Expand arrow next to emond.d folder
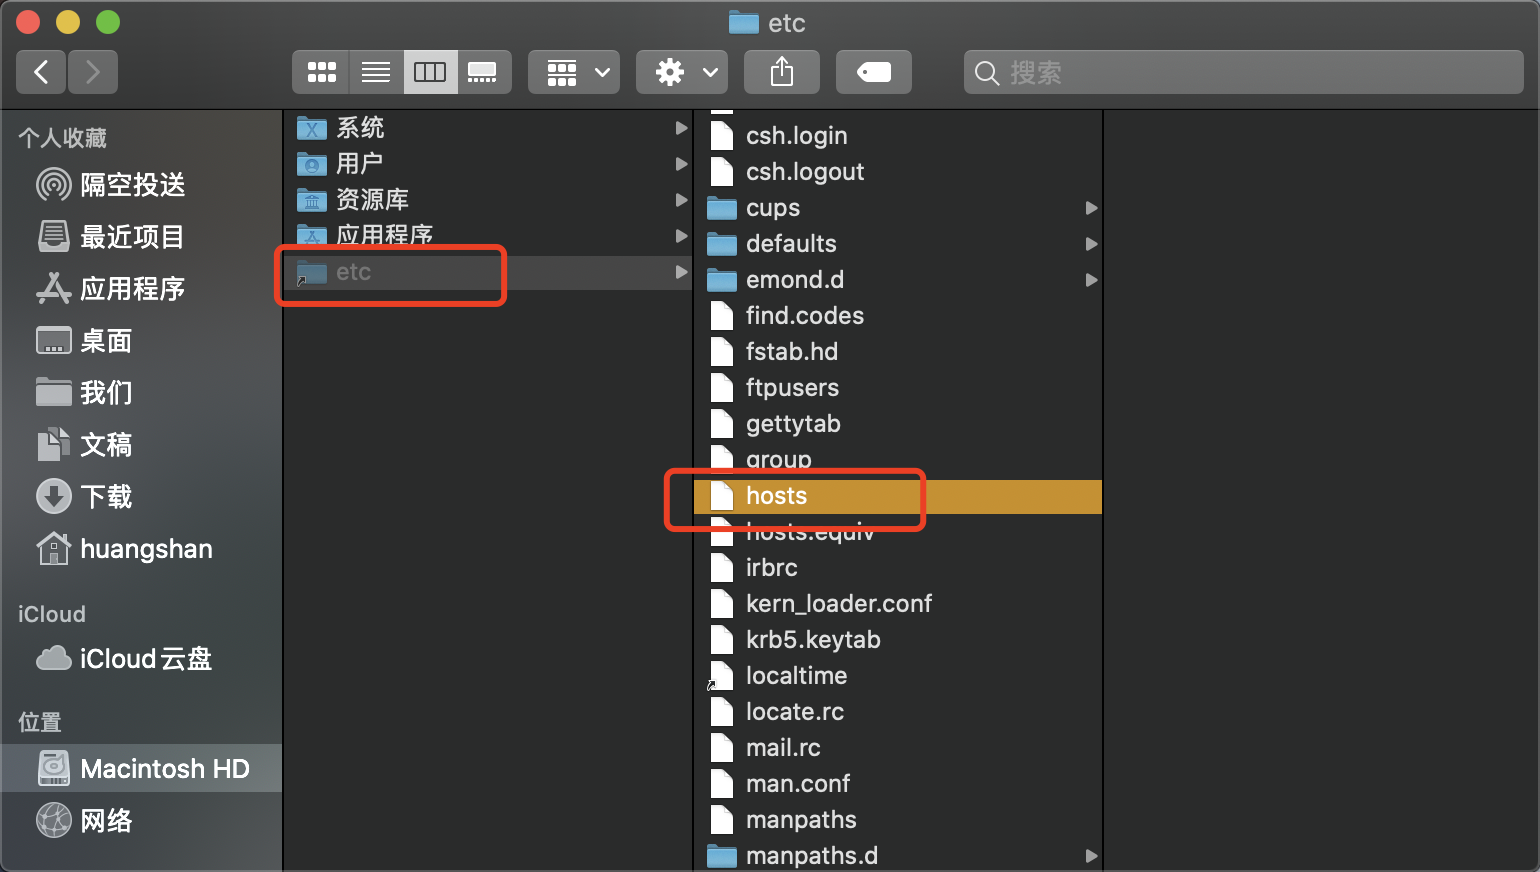This screenshot has height=872, width=1540. point(1091,280)
